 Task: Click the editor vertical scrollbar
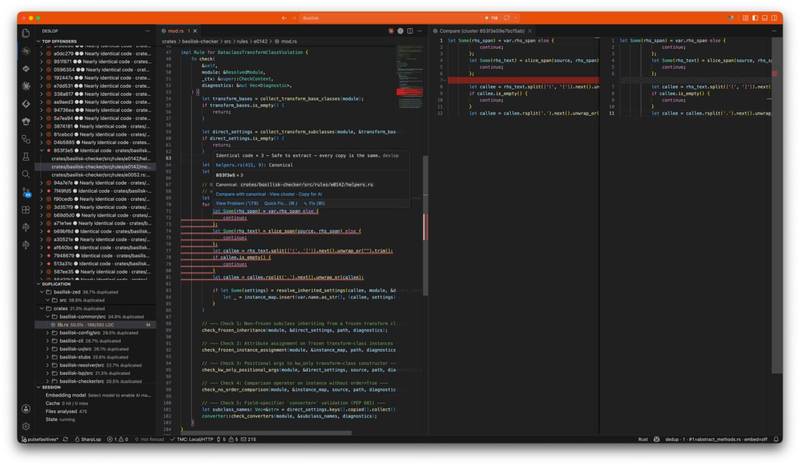(x=425, y=225)
